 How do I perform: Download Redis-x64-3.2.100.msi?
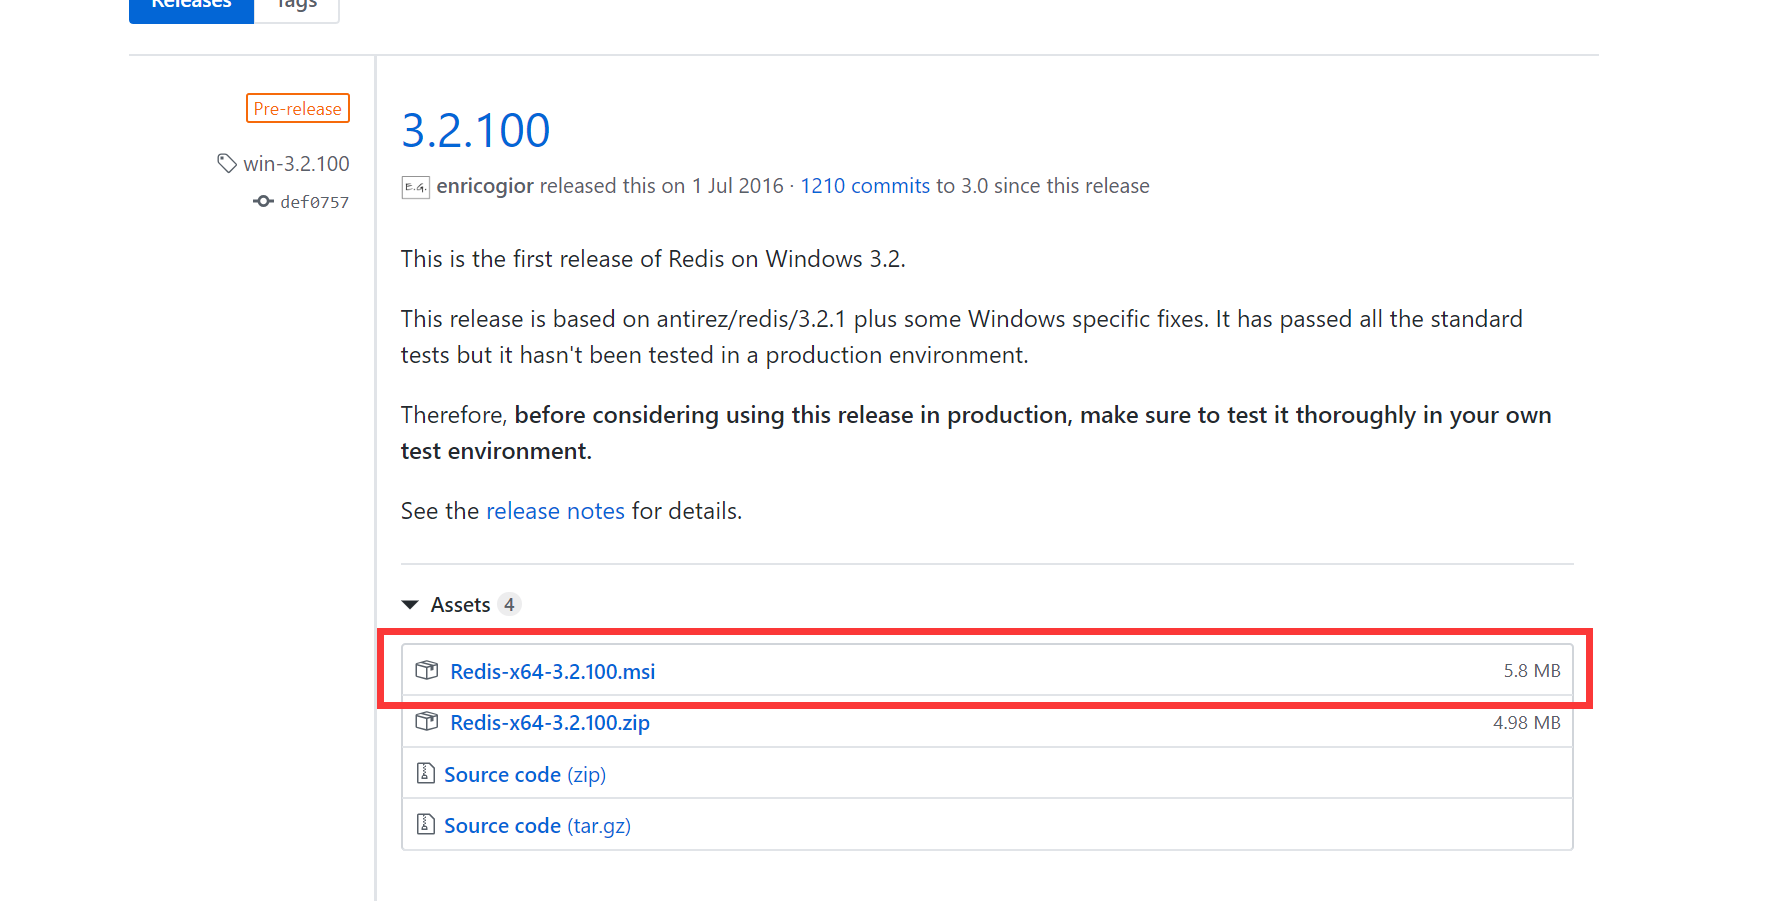coord(552,671)
